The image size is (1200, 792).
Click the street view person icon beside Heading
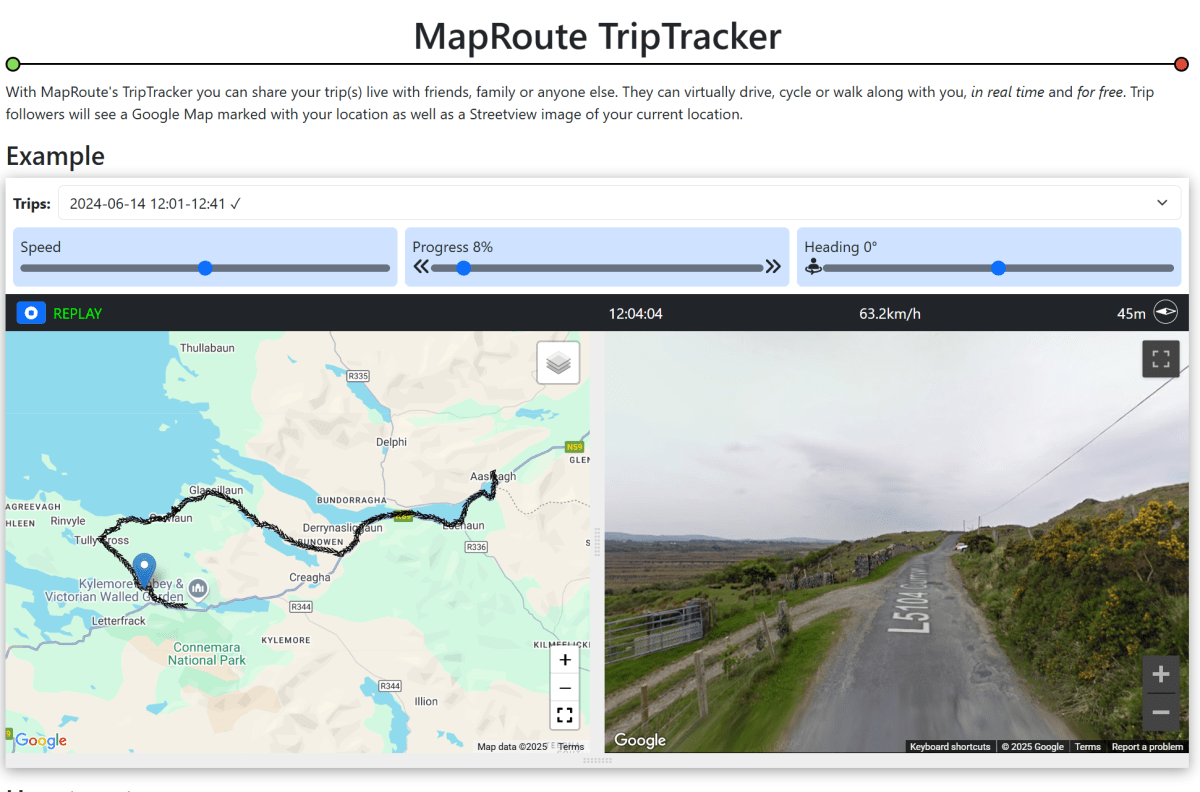(x=813, y=267)
